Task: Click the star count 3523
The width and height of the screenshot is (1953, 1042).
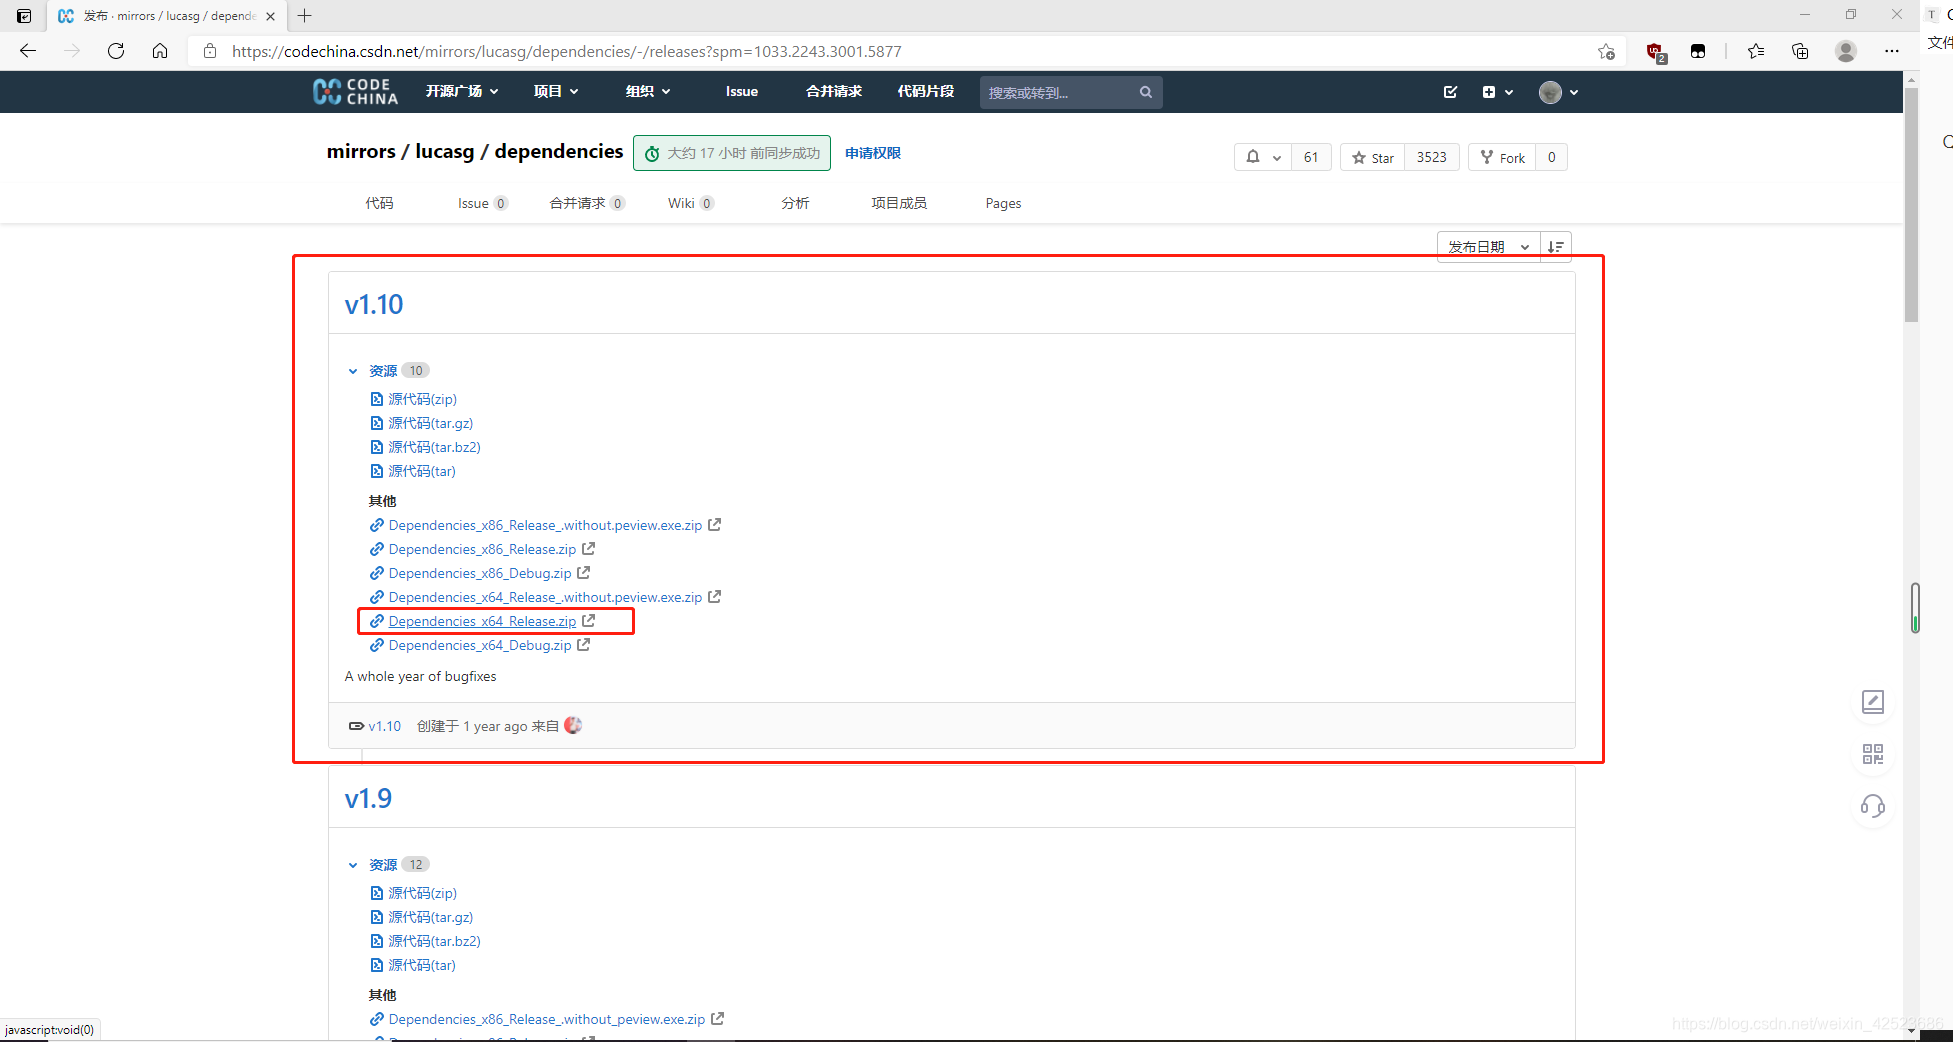Action: tap(1432, 157)
